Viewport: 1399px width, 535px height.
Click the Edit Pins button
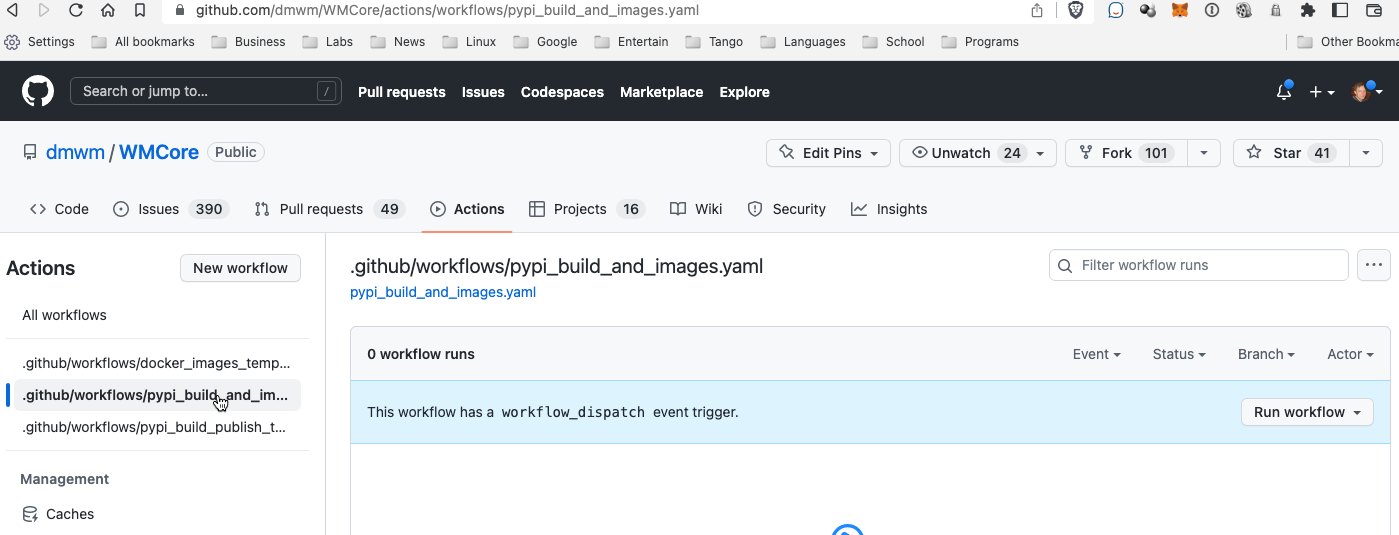point(828,153)
